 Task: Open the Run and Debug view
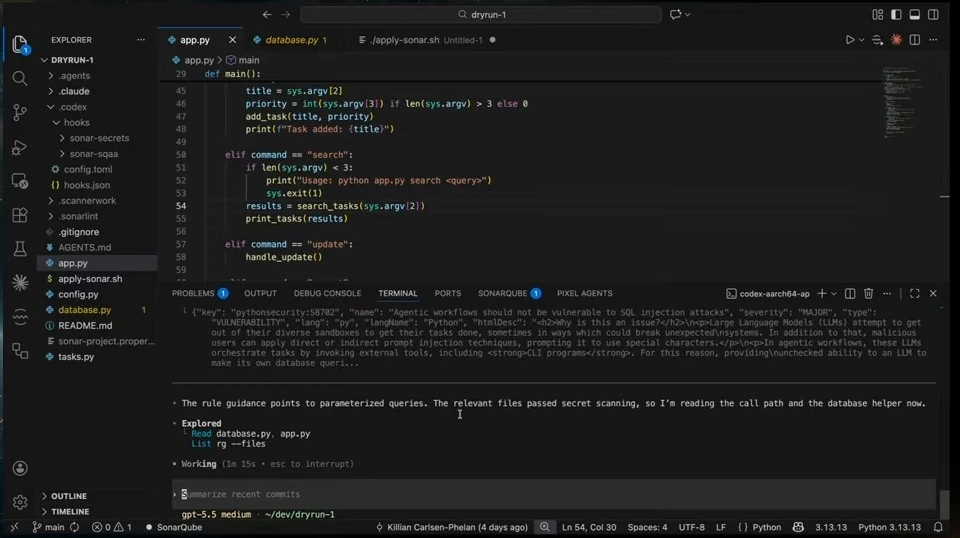[x=20, y=147]
